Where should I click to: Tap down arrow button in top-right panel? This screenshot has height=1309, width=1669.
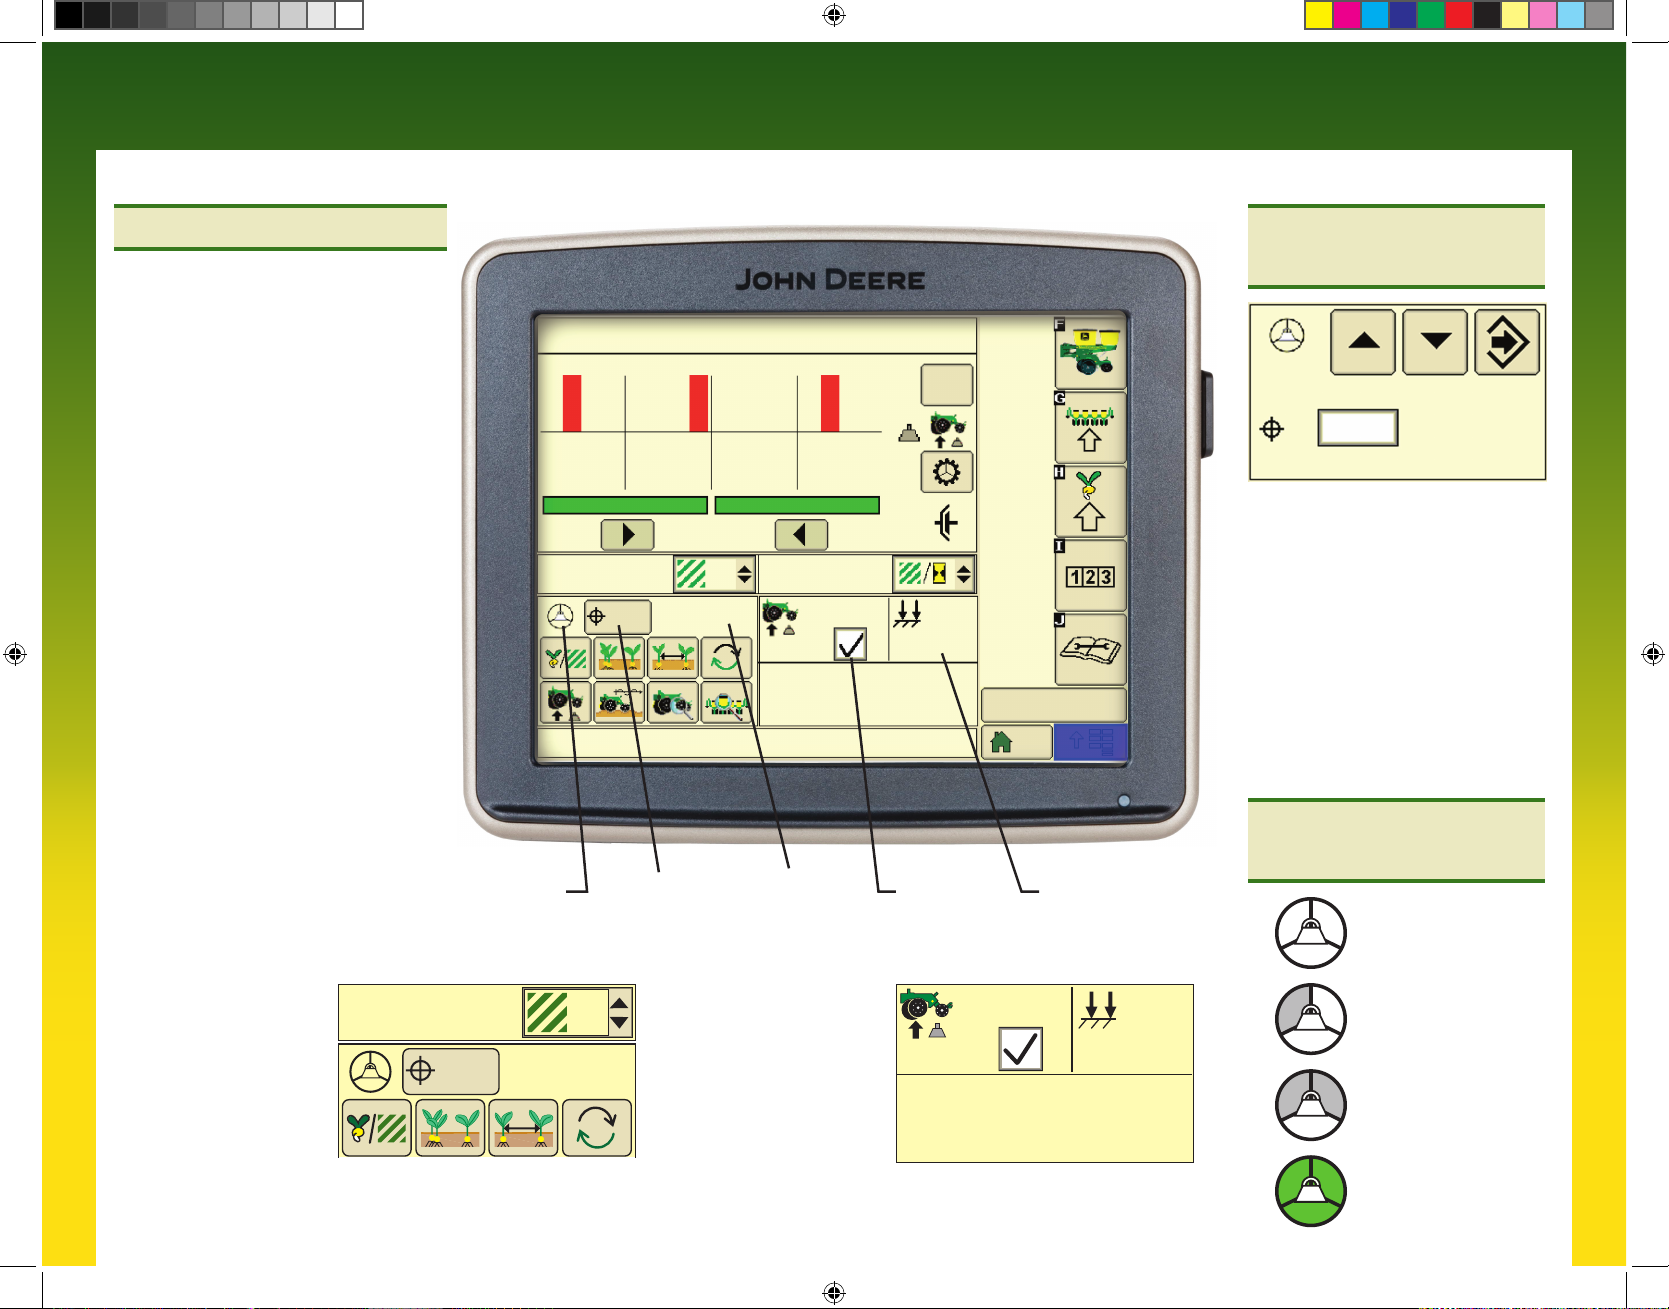click(x=1435, y=342)
